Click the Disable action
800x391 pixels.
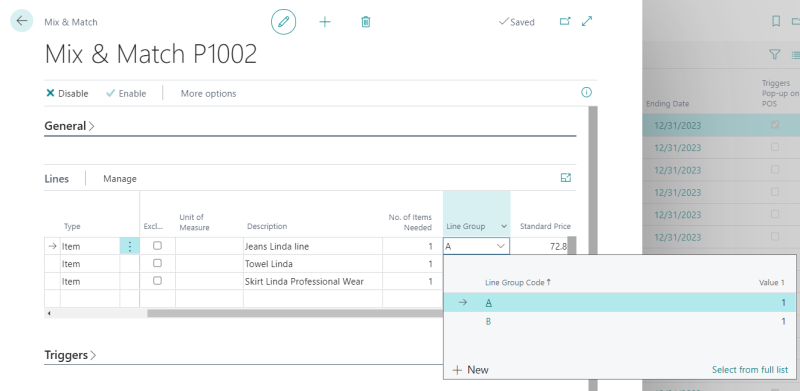(x=67, y=93)
